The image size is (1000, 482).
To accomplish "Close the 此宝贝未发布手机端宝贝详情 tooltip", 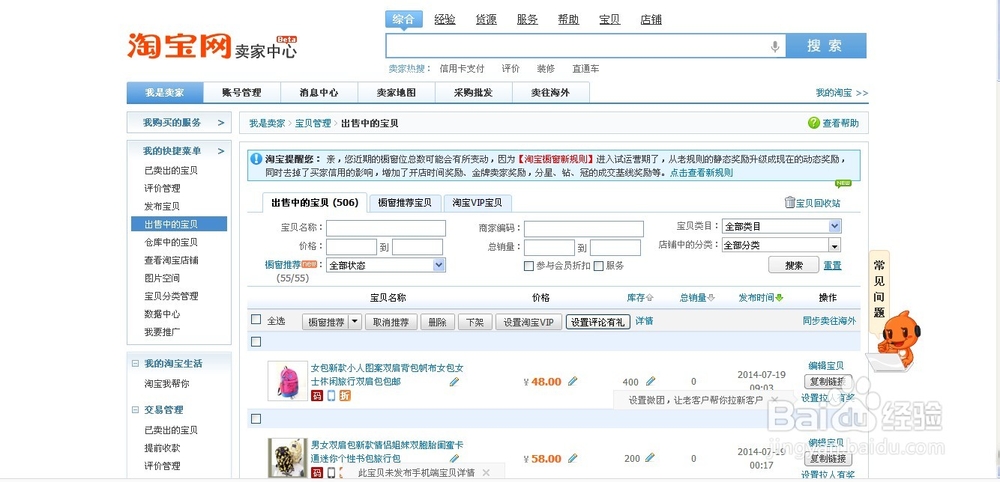I will click(486, 472).
